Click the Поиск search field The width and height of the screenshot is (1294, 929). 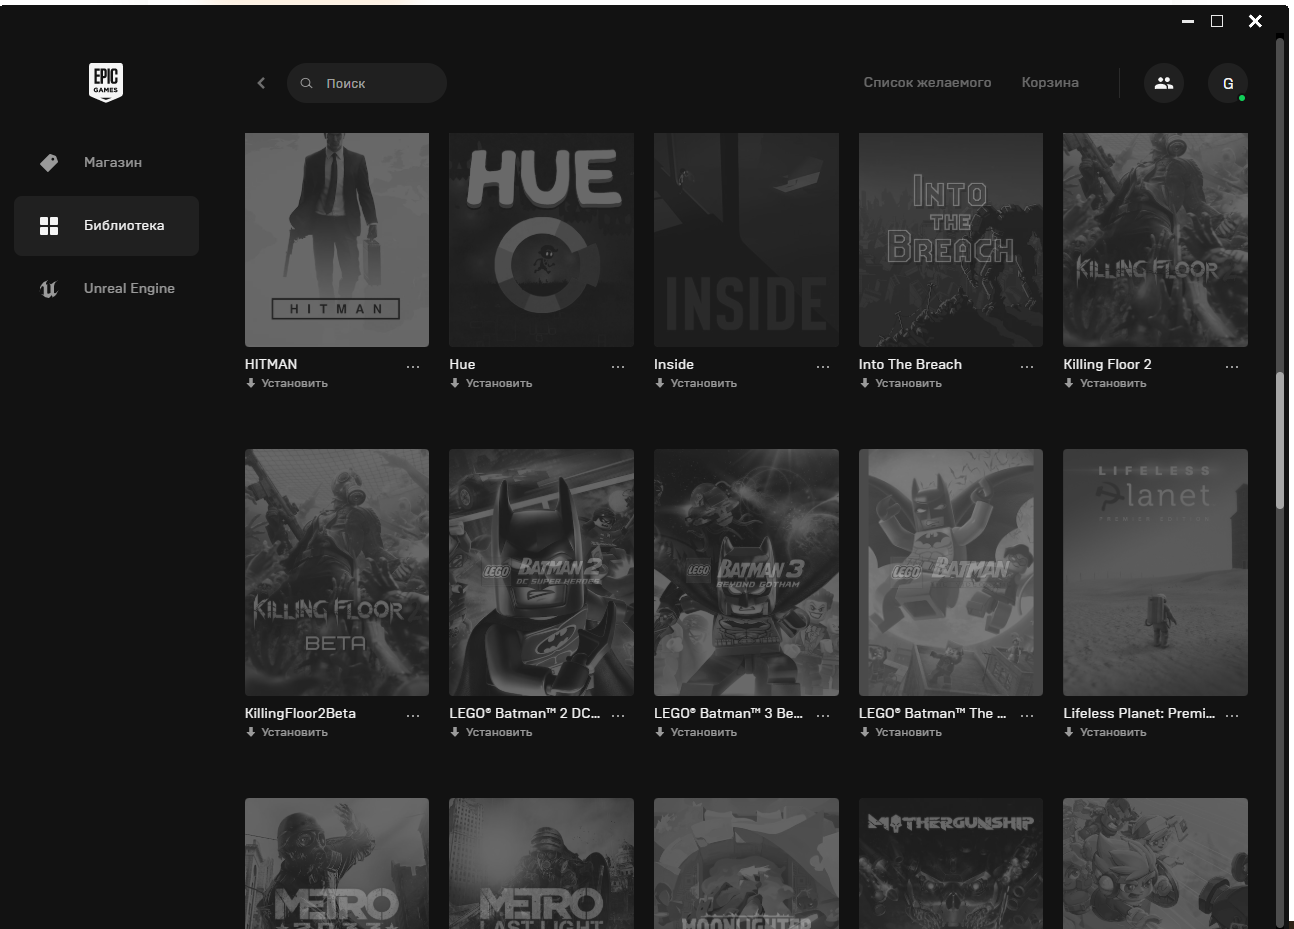(367, 83)
